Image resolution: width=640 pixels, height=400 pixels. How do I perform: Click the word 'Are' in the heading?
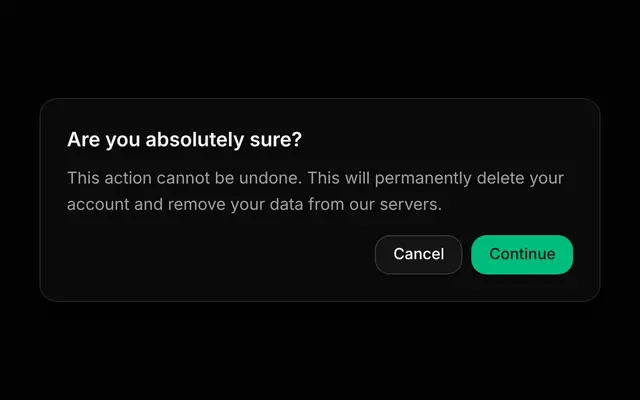[83, 140]
